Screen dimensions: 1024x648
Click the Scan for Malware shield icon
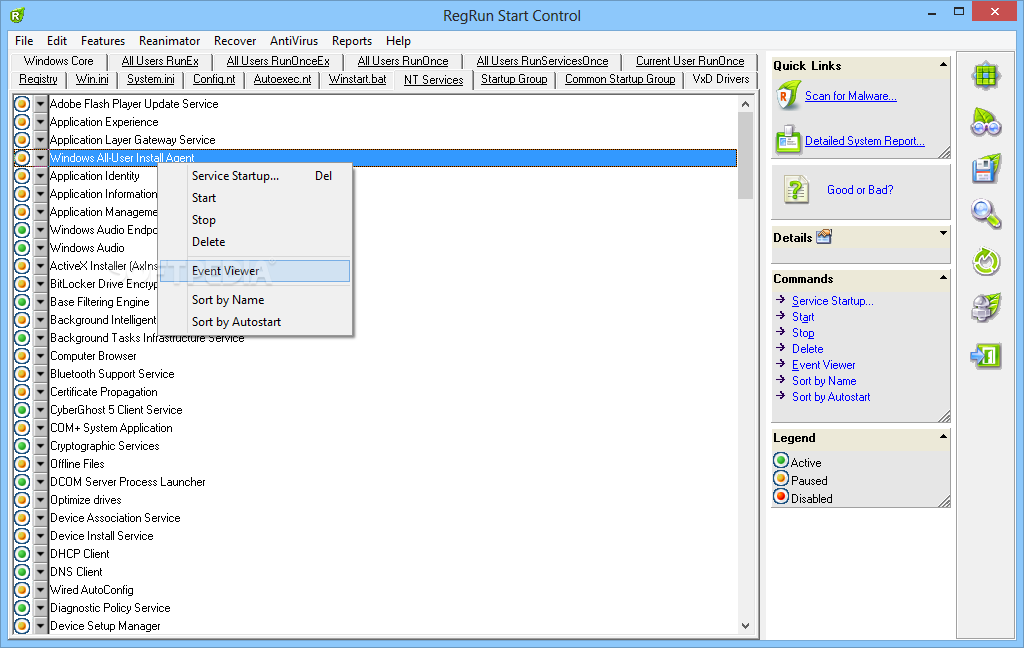point(788,95)
